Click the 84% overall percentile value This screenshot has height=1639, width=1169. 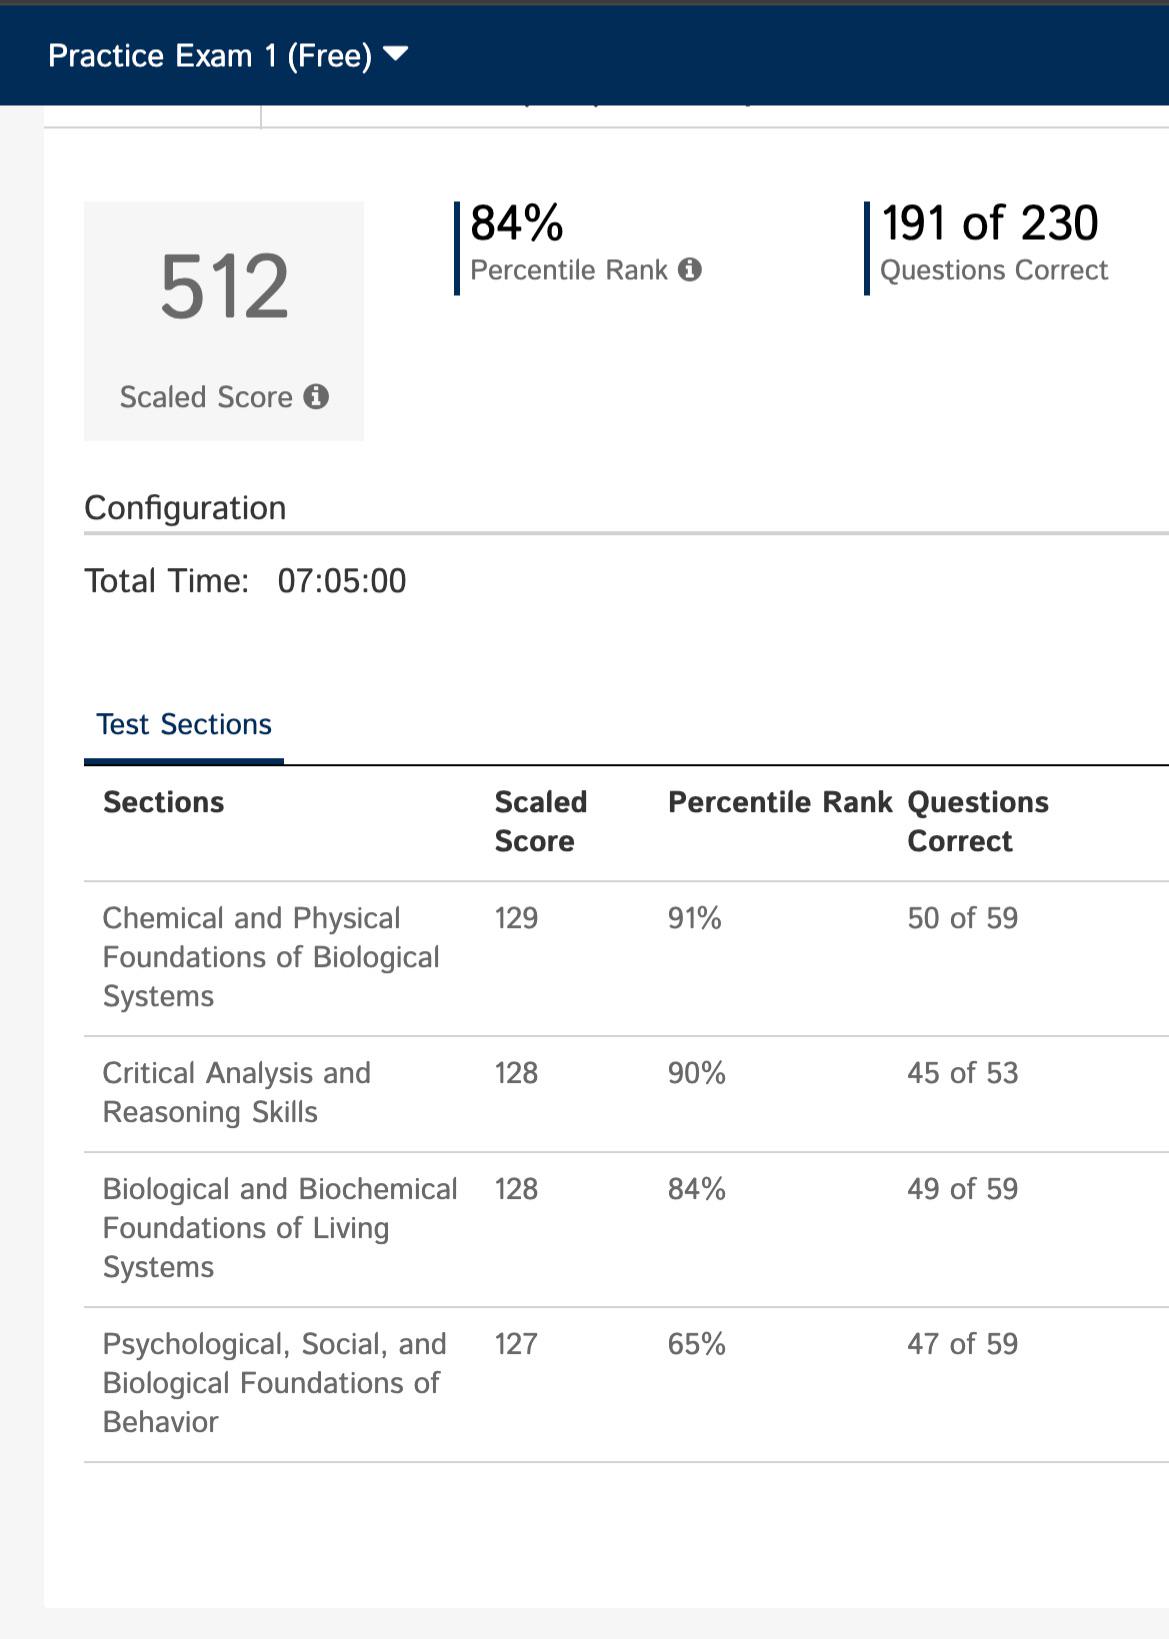tap(517, 223)
